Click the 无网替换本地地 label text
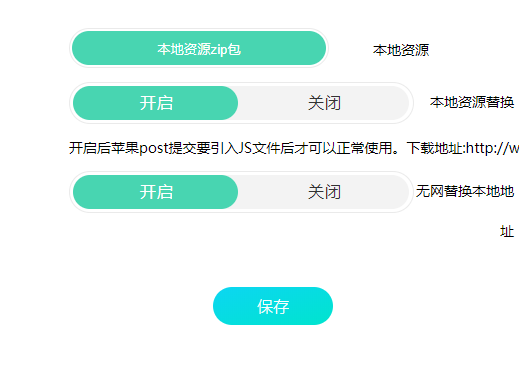This screenshot has height=388, width=519. click(465, 191)
